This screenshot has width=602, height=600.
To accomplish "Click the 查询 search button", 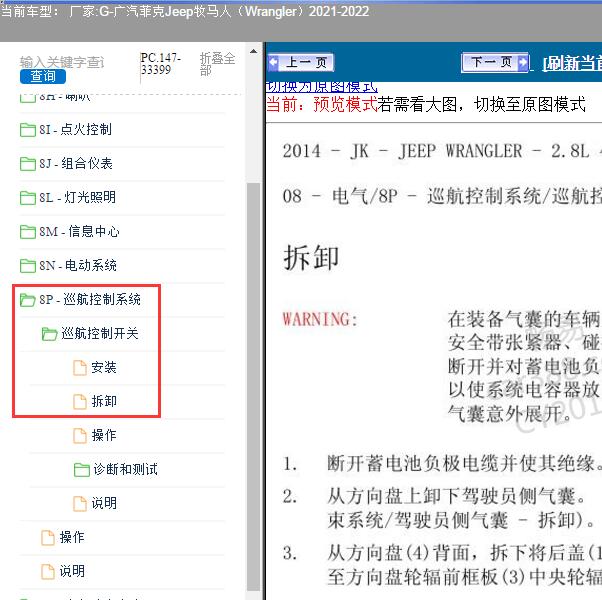I will (43, 76).
